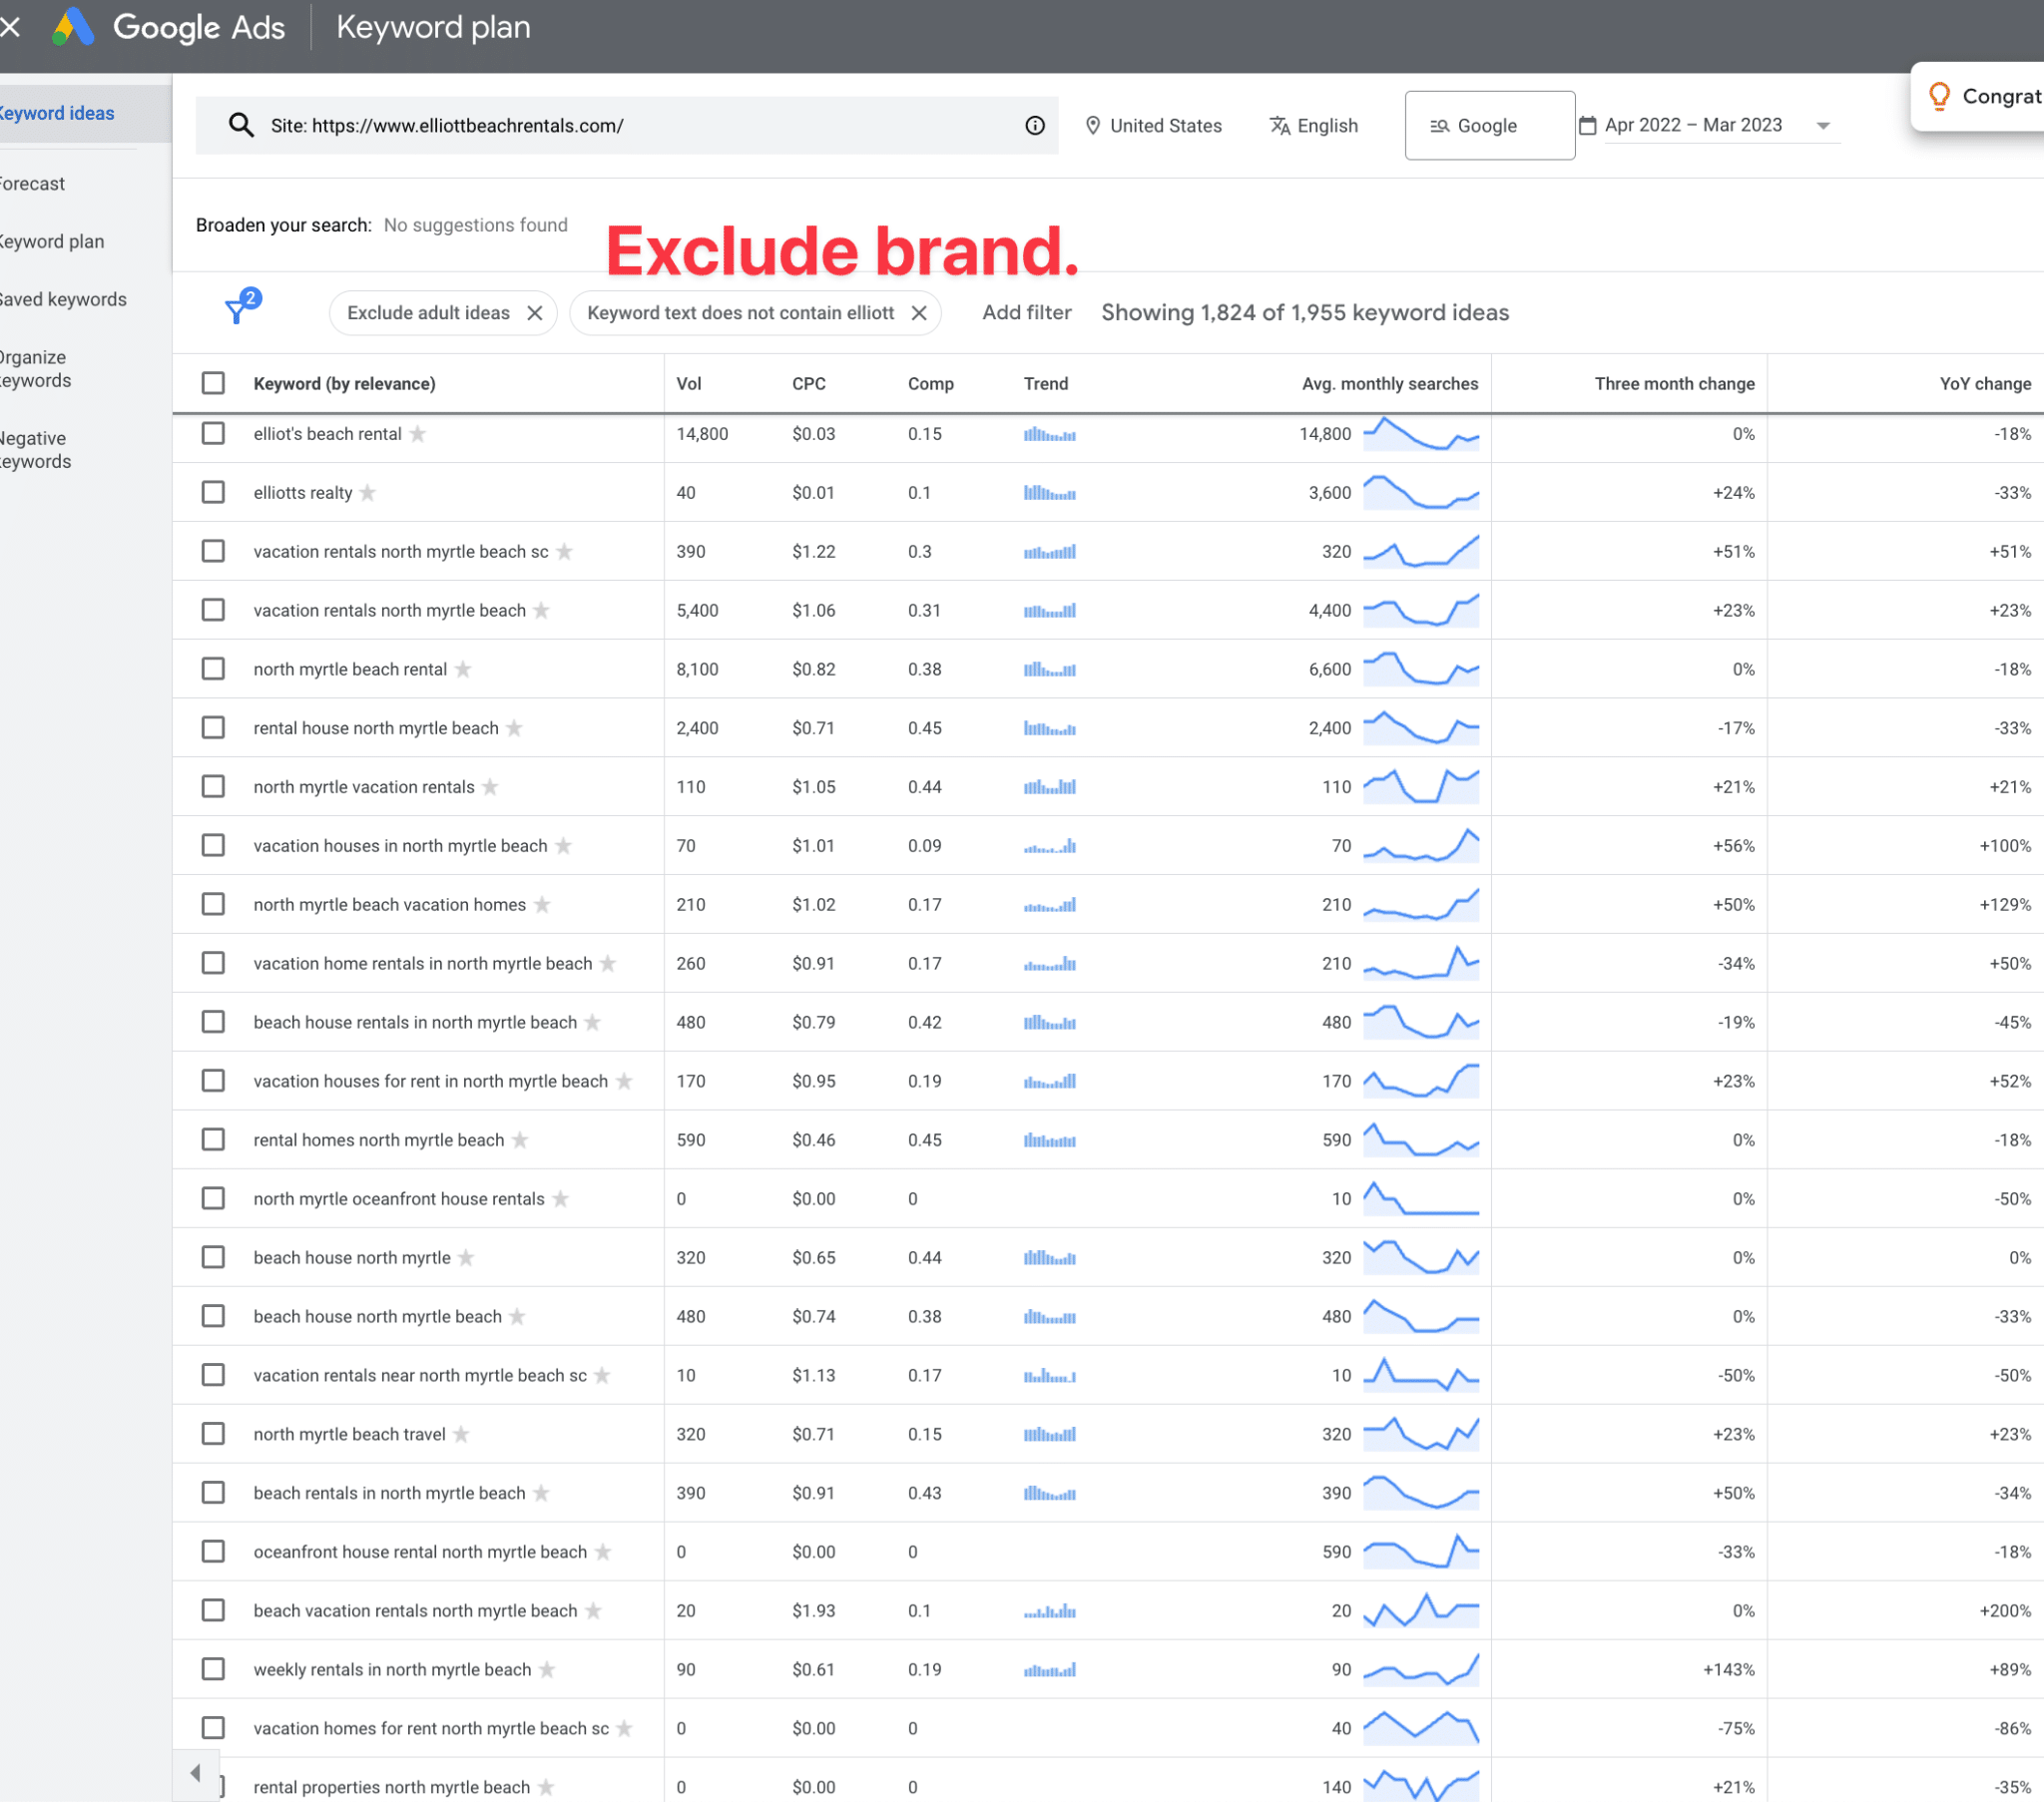The image size is (2044, 1802).
Task: Sort by Avg. monthly searches header
Action: 1389,384
